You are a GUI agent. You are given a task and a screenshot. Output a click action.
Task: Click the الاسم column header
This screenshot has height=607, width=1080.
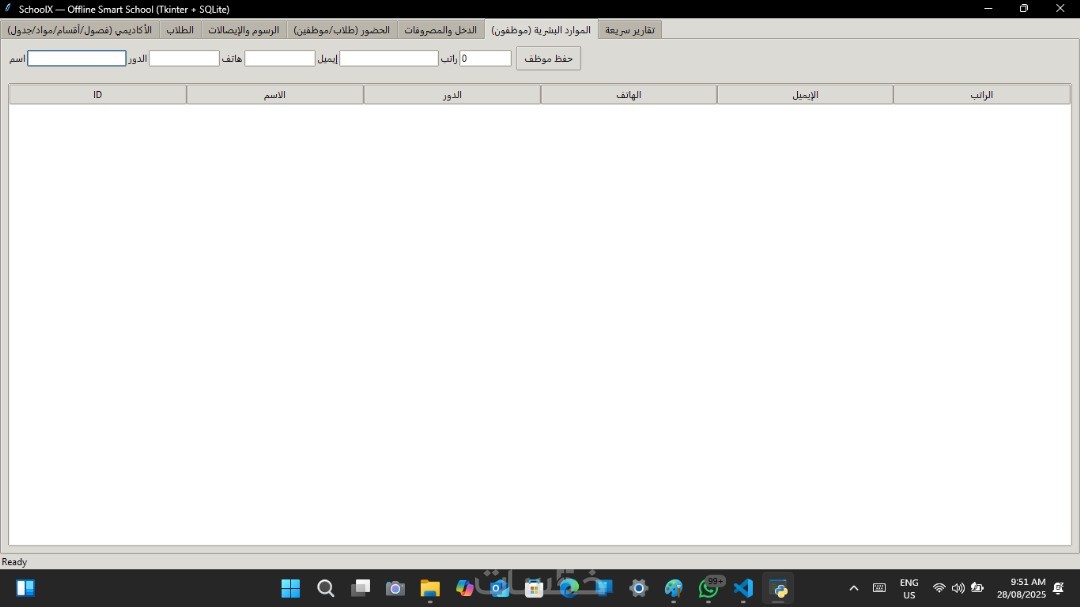(x=275, y=94)
